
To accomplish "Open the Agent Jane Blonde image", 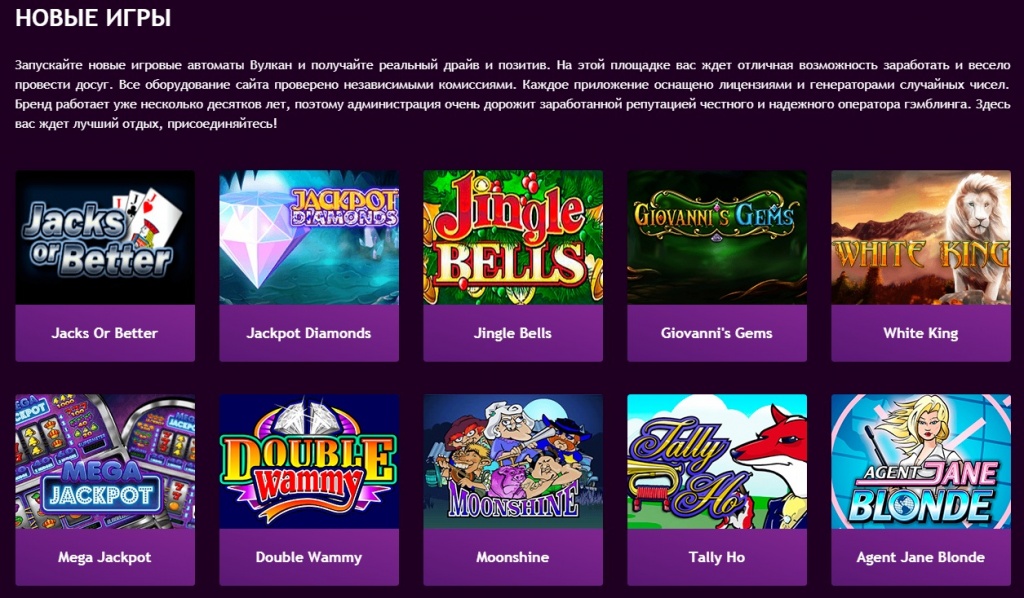I will tap(921, 462).
